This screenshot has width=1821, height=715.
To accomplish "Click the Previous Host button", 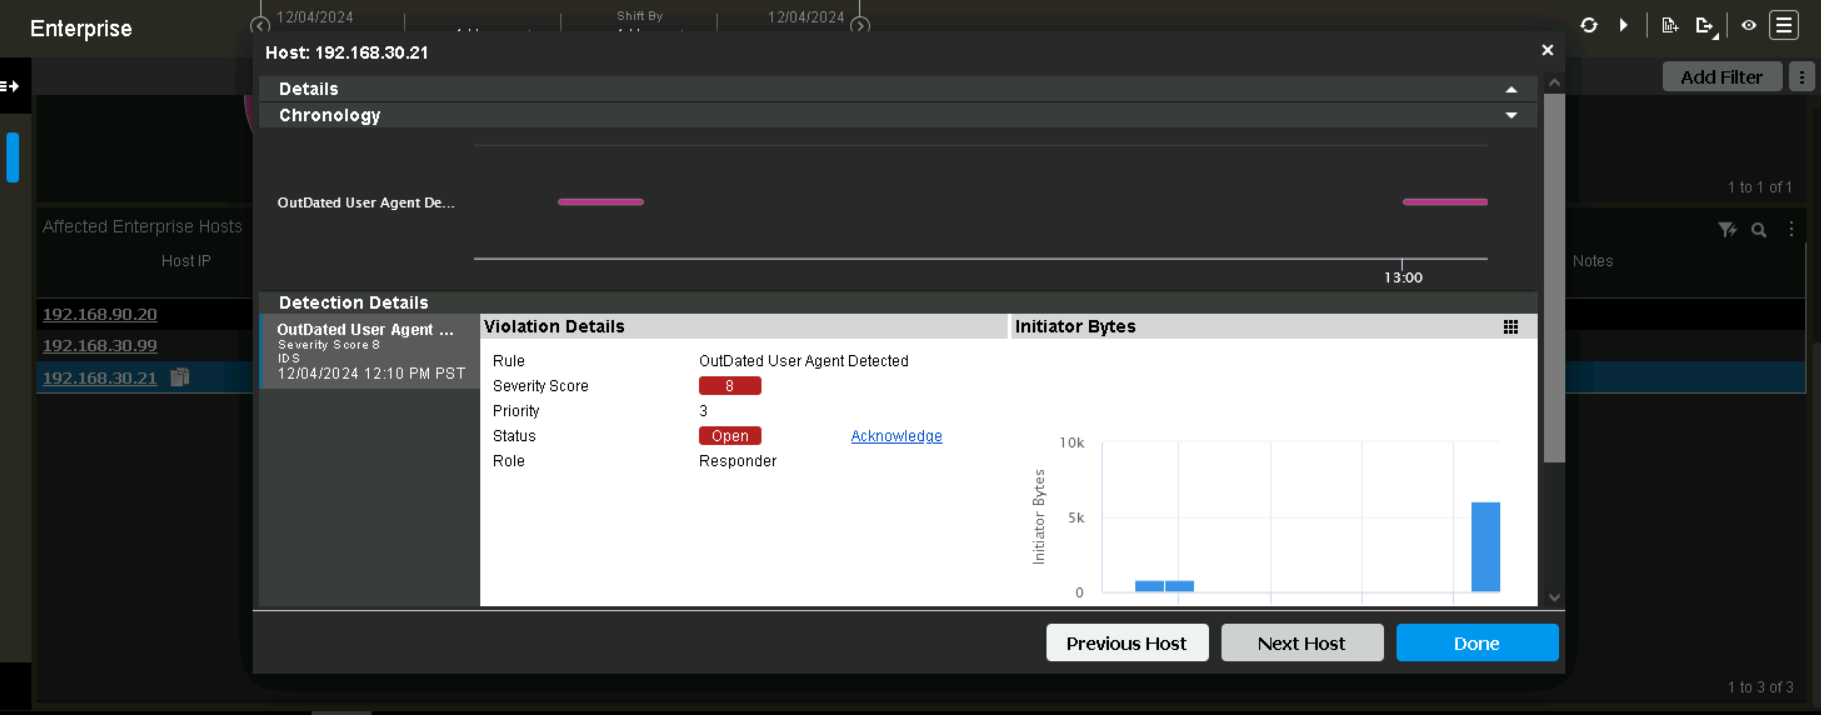I will click(1126, 643).
